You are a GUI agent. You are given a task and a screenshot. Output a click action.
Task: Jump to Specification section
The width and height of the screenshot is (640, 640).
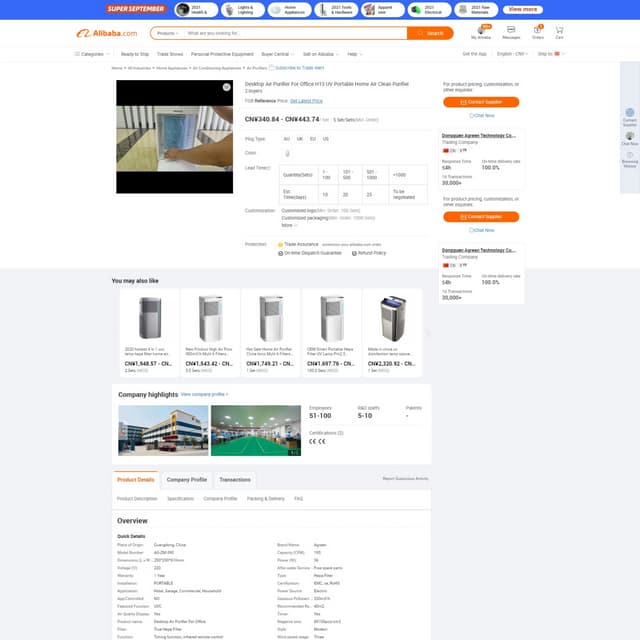pyautogui.click(x=180, y=498)
